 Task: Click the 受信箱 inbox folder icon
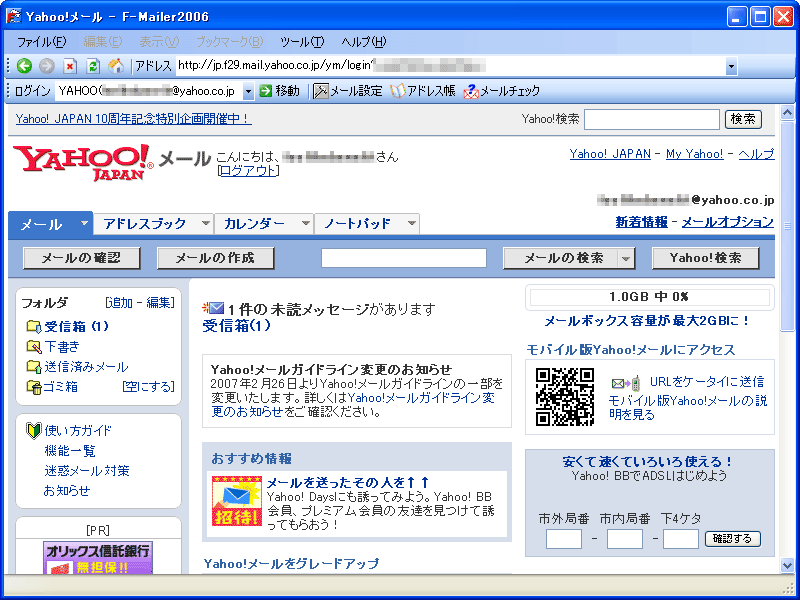[x=34, y=327]
